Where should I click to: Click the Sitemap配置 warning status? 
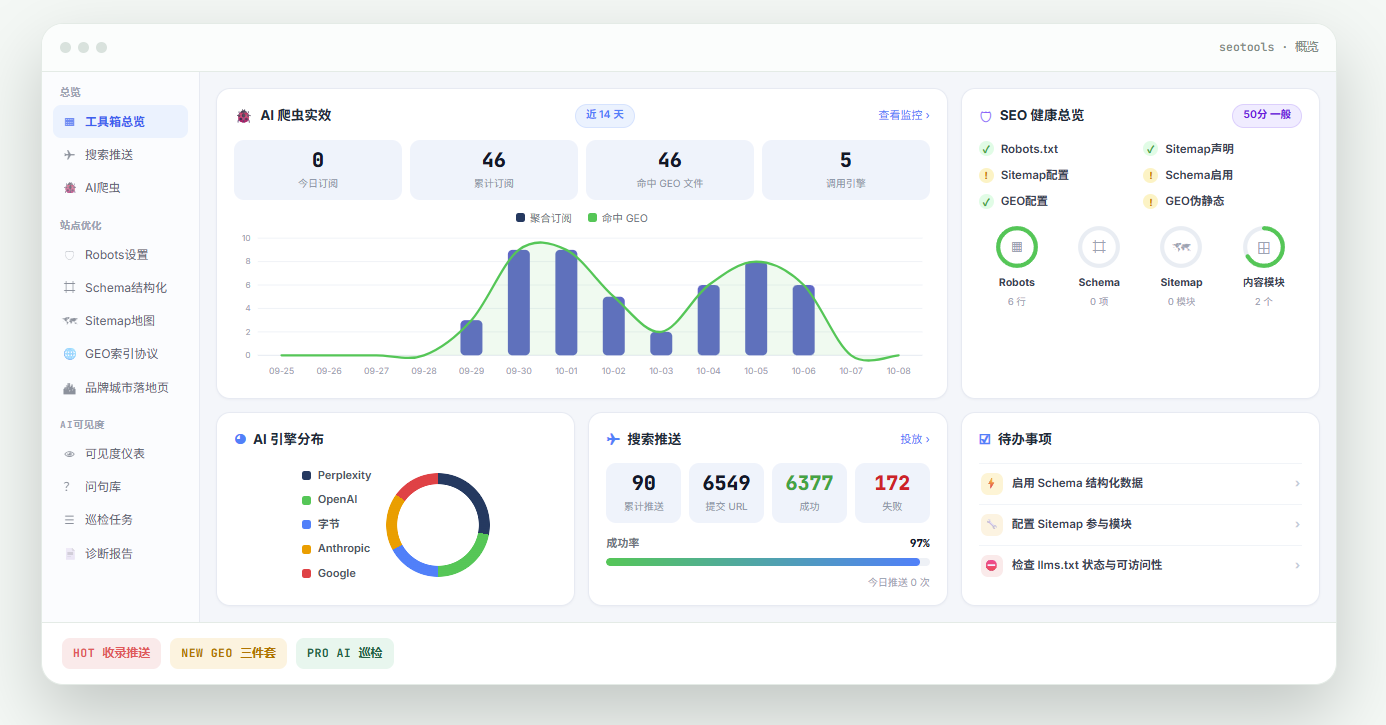point(986,175)
